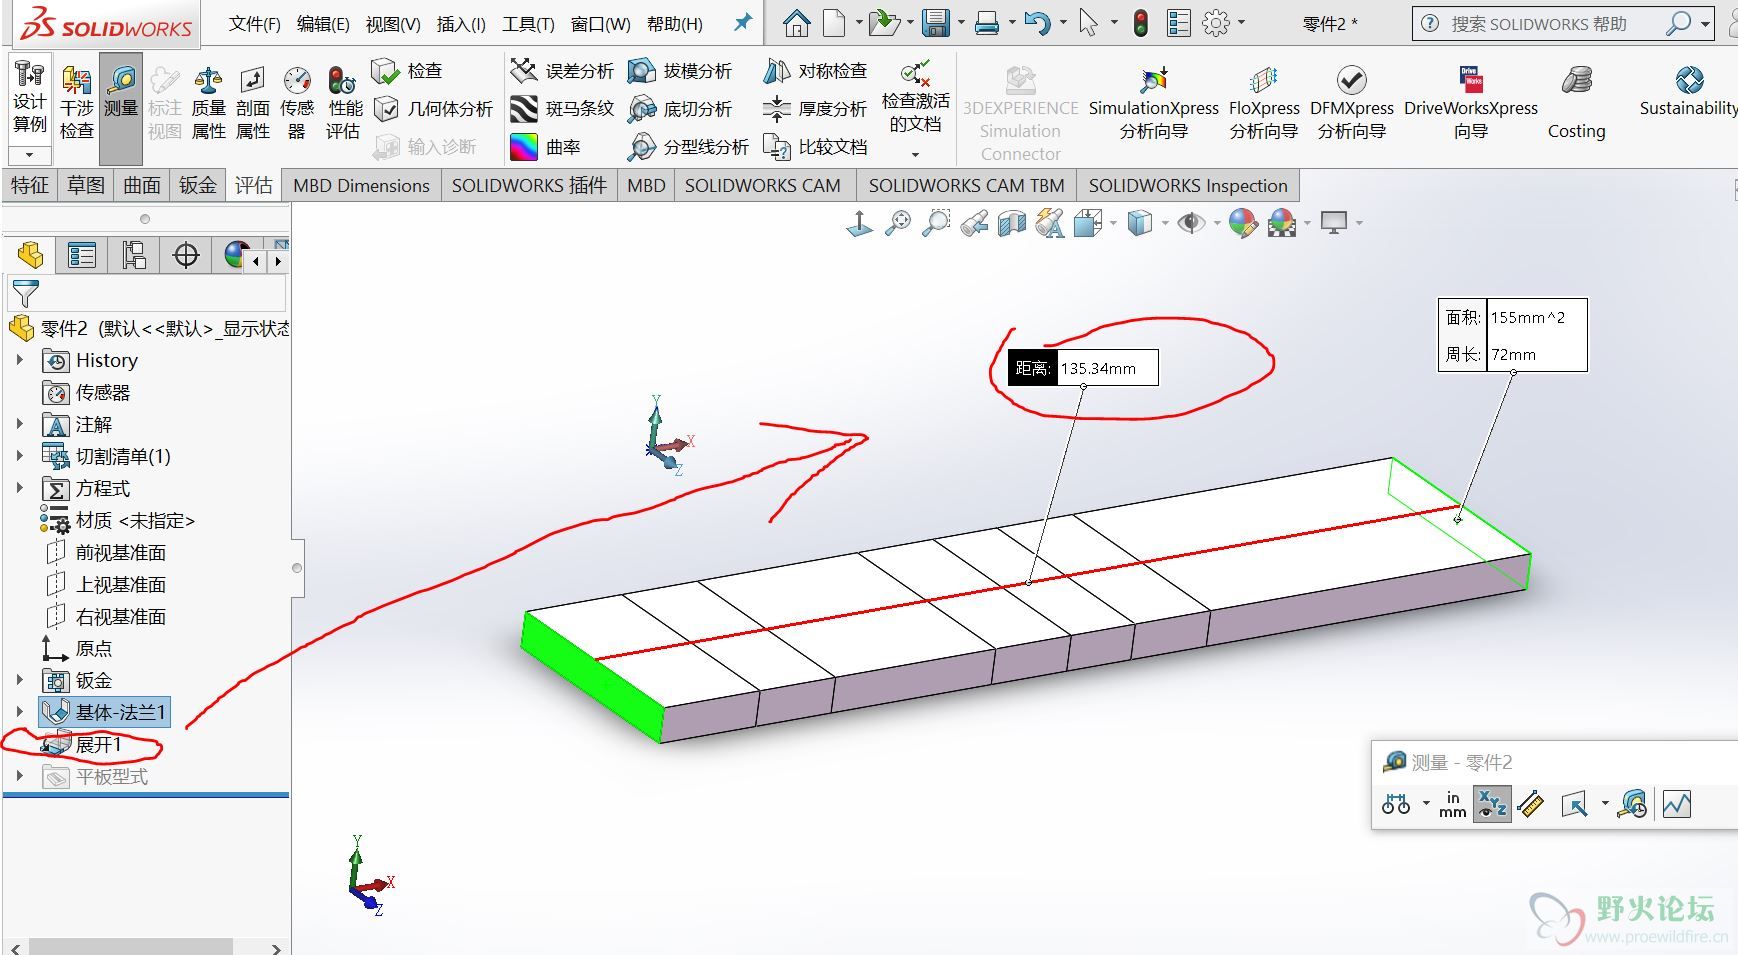This screenshot has width=1738, height=955.
Task: Open 底切分析 undercut analysis
Action: [x=680, y=109]
